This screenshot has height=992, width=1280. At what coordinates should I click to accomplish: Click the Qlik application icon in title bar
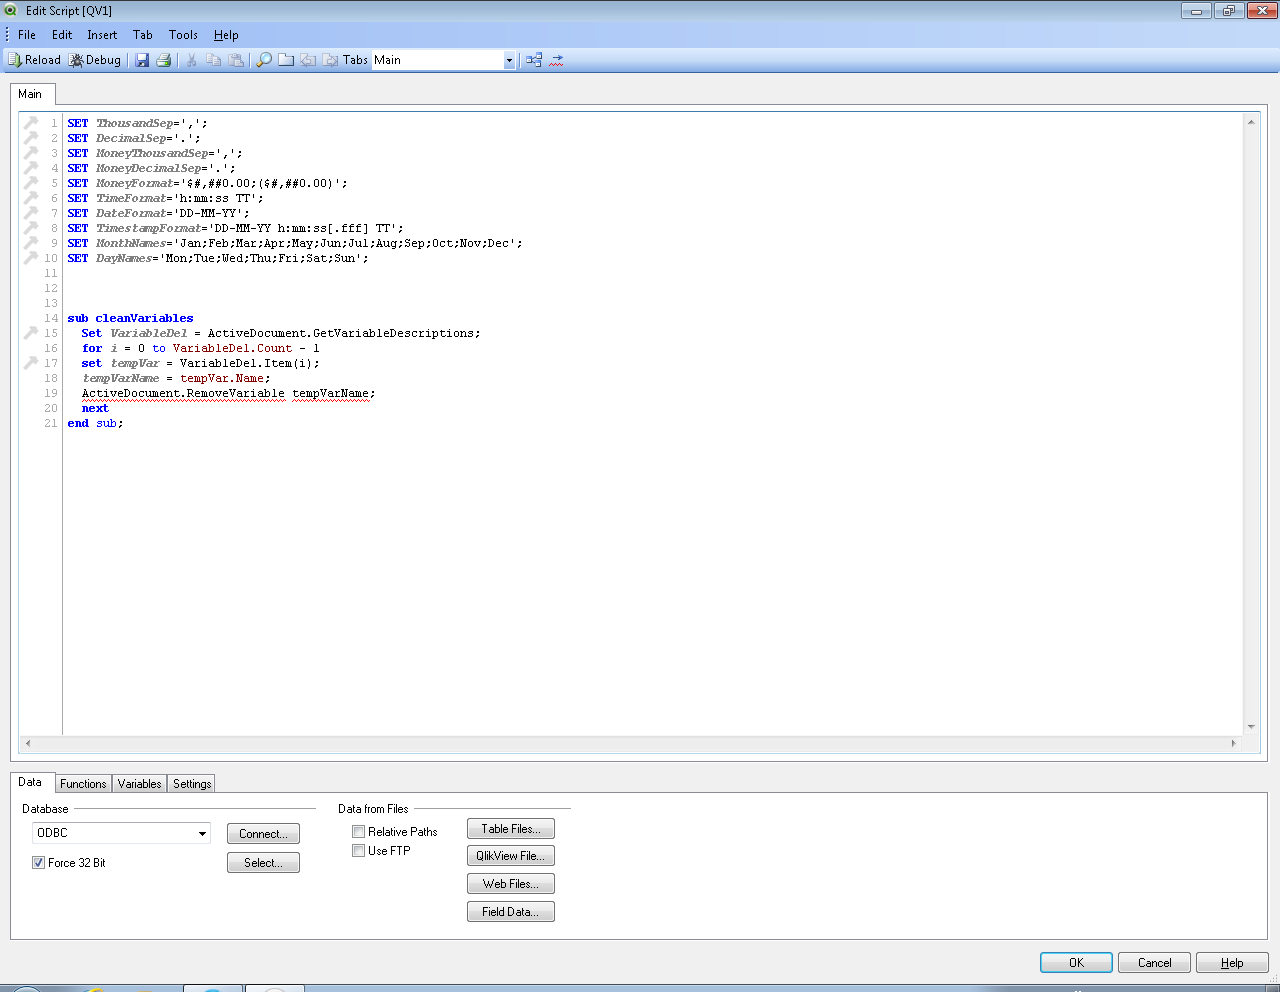coord(11,11)
